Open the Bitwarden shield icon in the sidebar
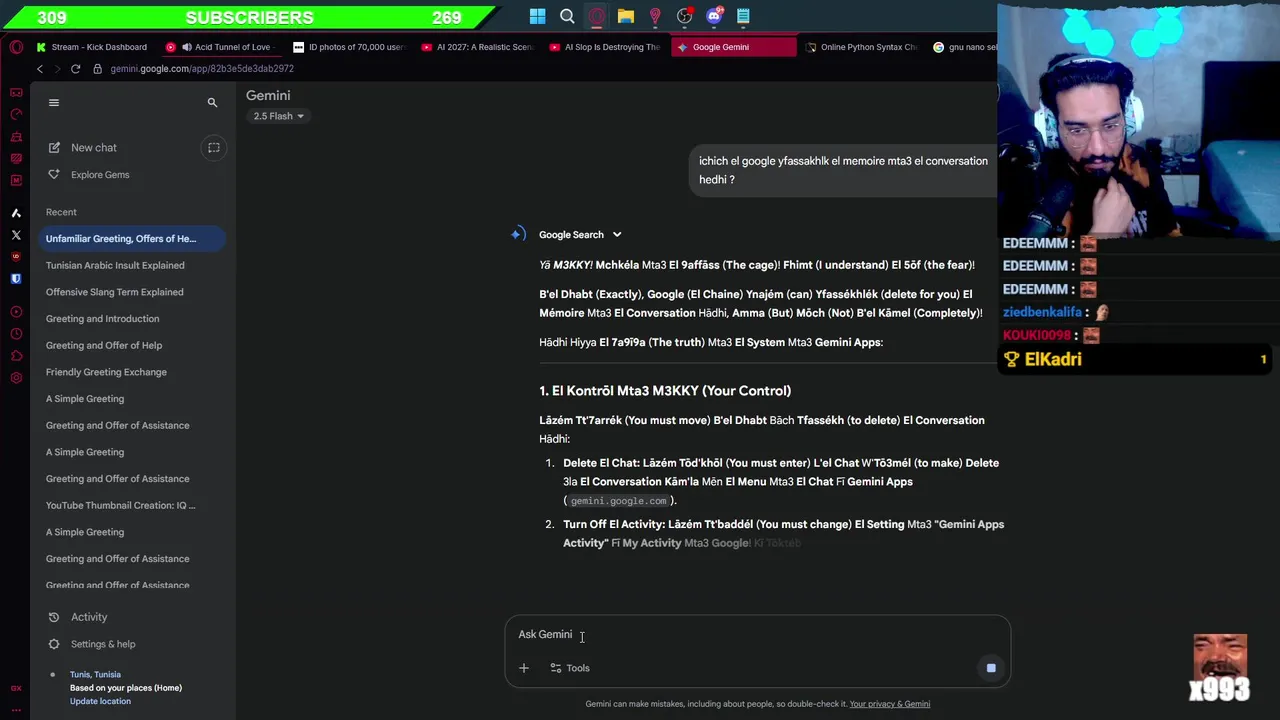This screenshot has width=1280, height=720. click(16, 279)
